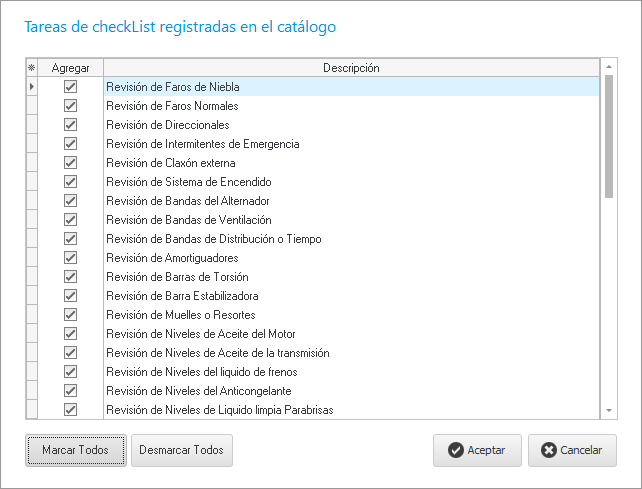Click the scrollbar down arrow

609,410
